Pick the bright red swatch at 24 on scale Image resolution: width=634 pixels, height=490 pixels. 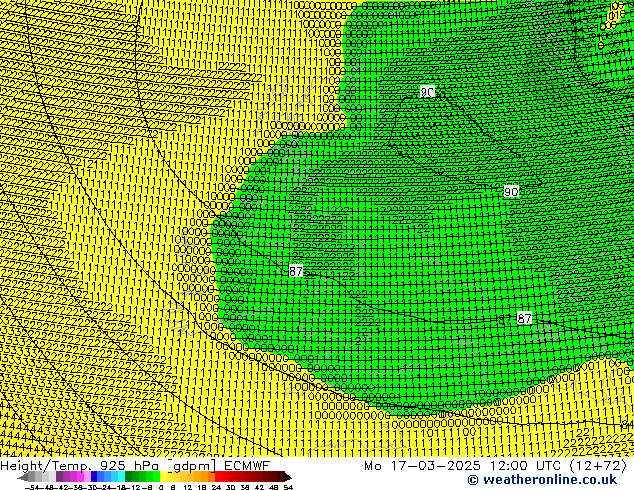point(218,476)
